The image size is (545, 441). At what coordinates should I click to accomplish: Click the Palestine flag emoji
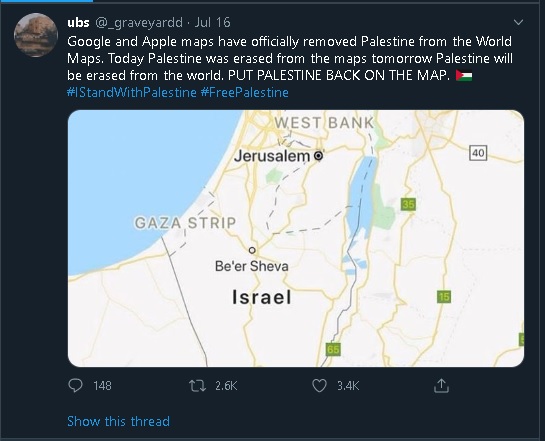tap(464, 75)
